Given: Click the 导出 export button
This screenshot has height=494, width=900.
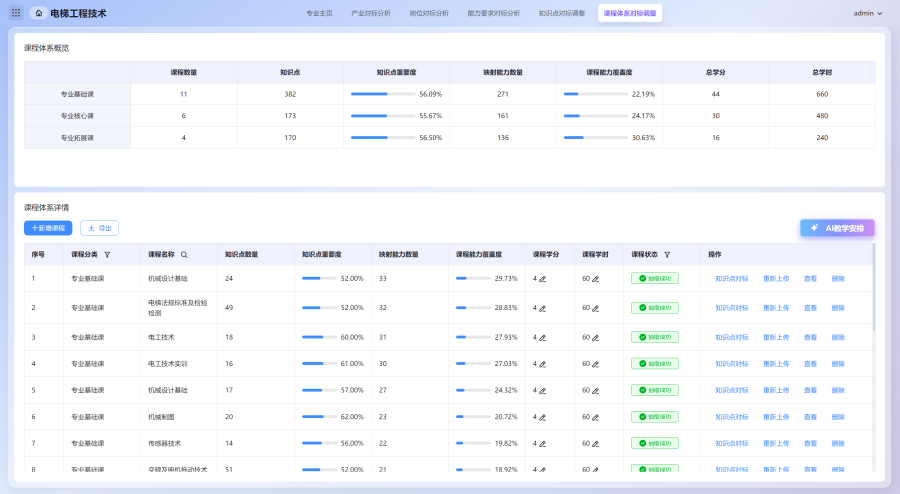Looking at the screenshot, I should [x=99, y=228].
